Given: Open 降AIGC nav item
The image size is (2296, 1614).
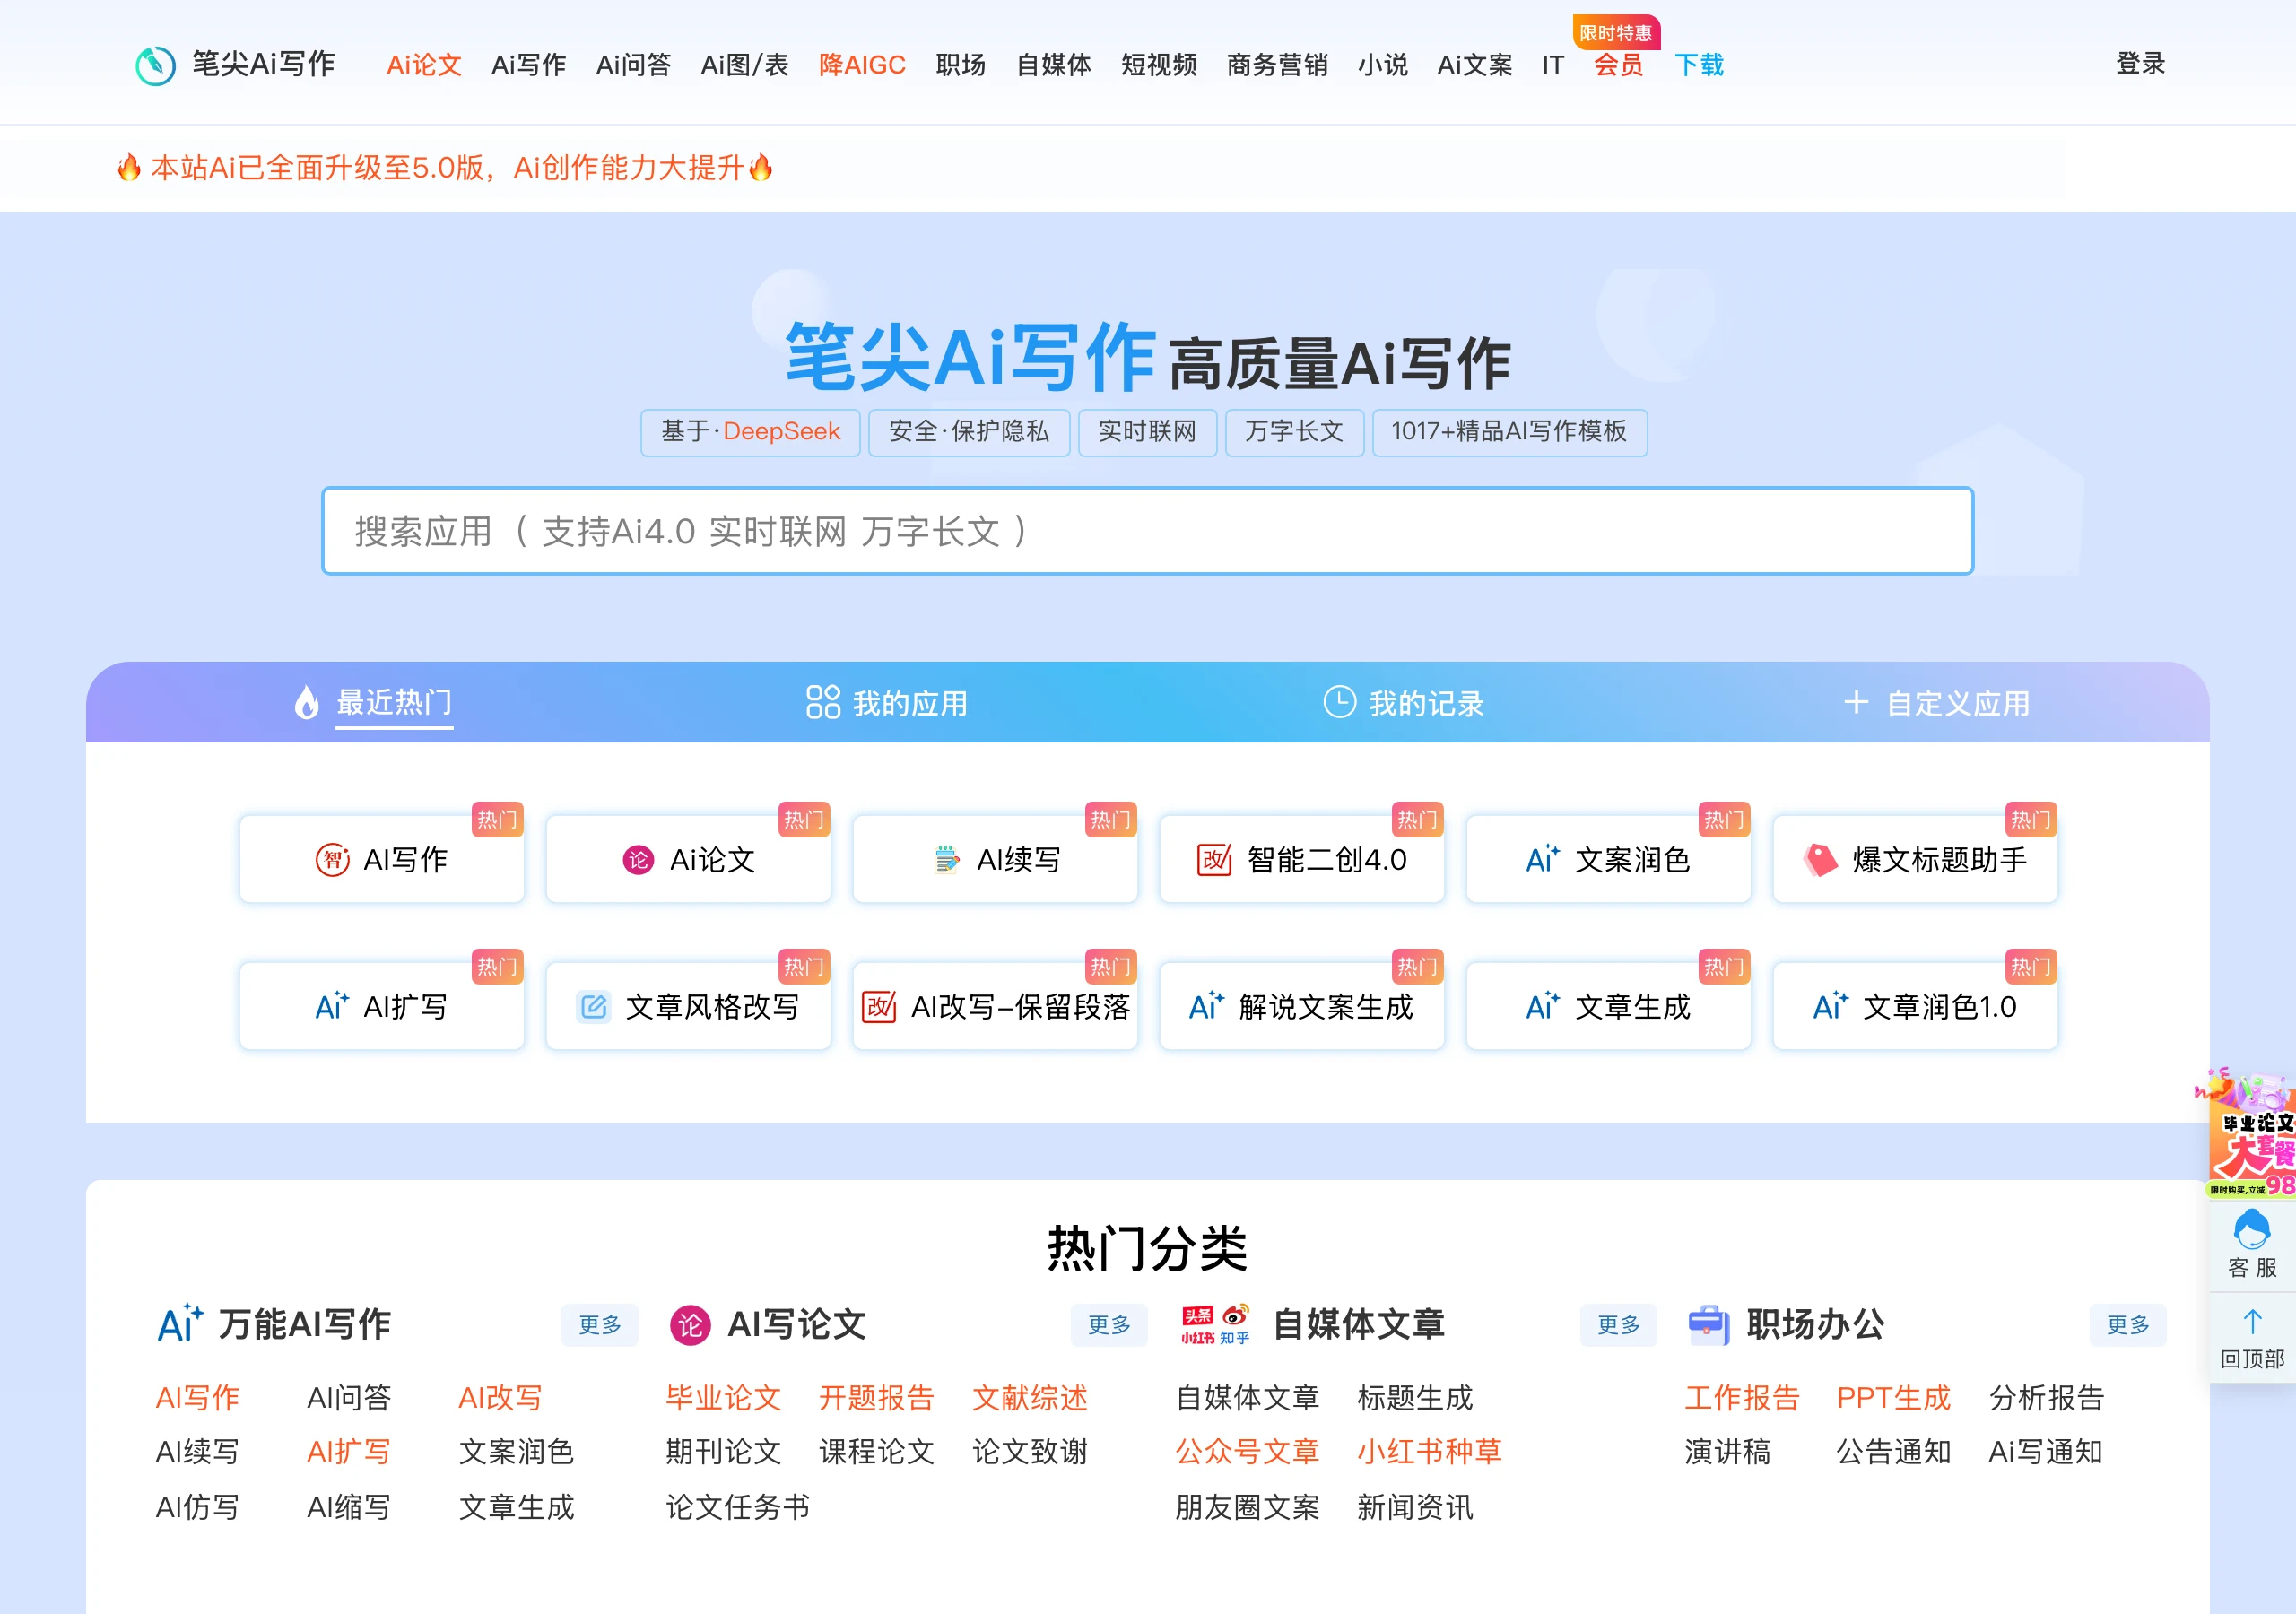Looking at the screenshot, I should (x=862, y=65).
